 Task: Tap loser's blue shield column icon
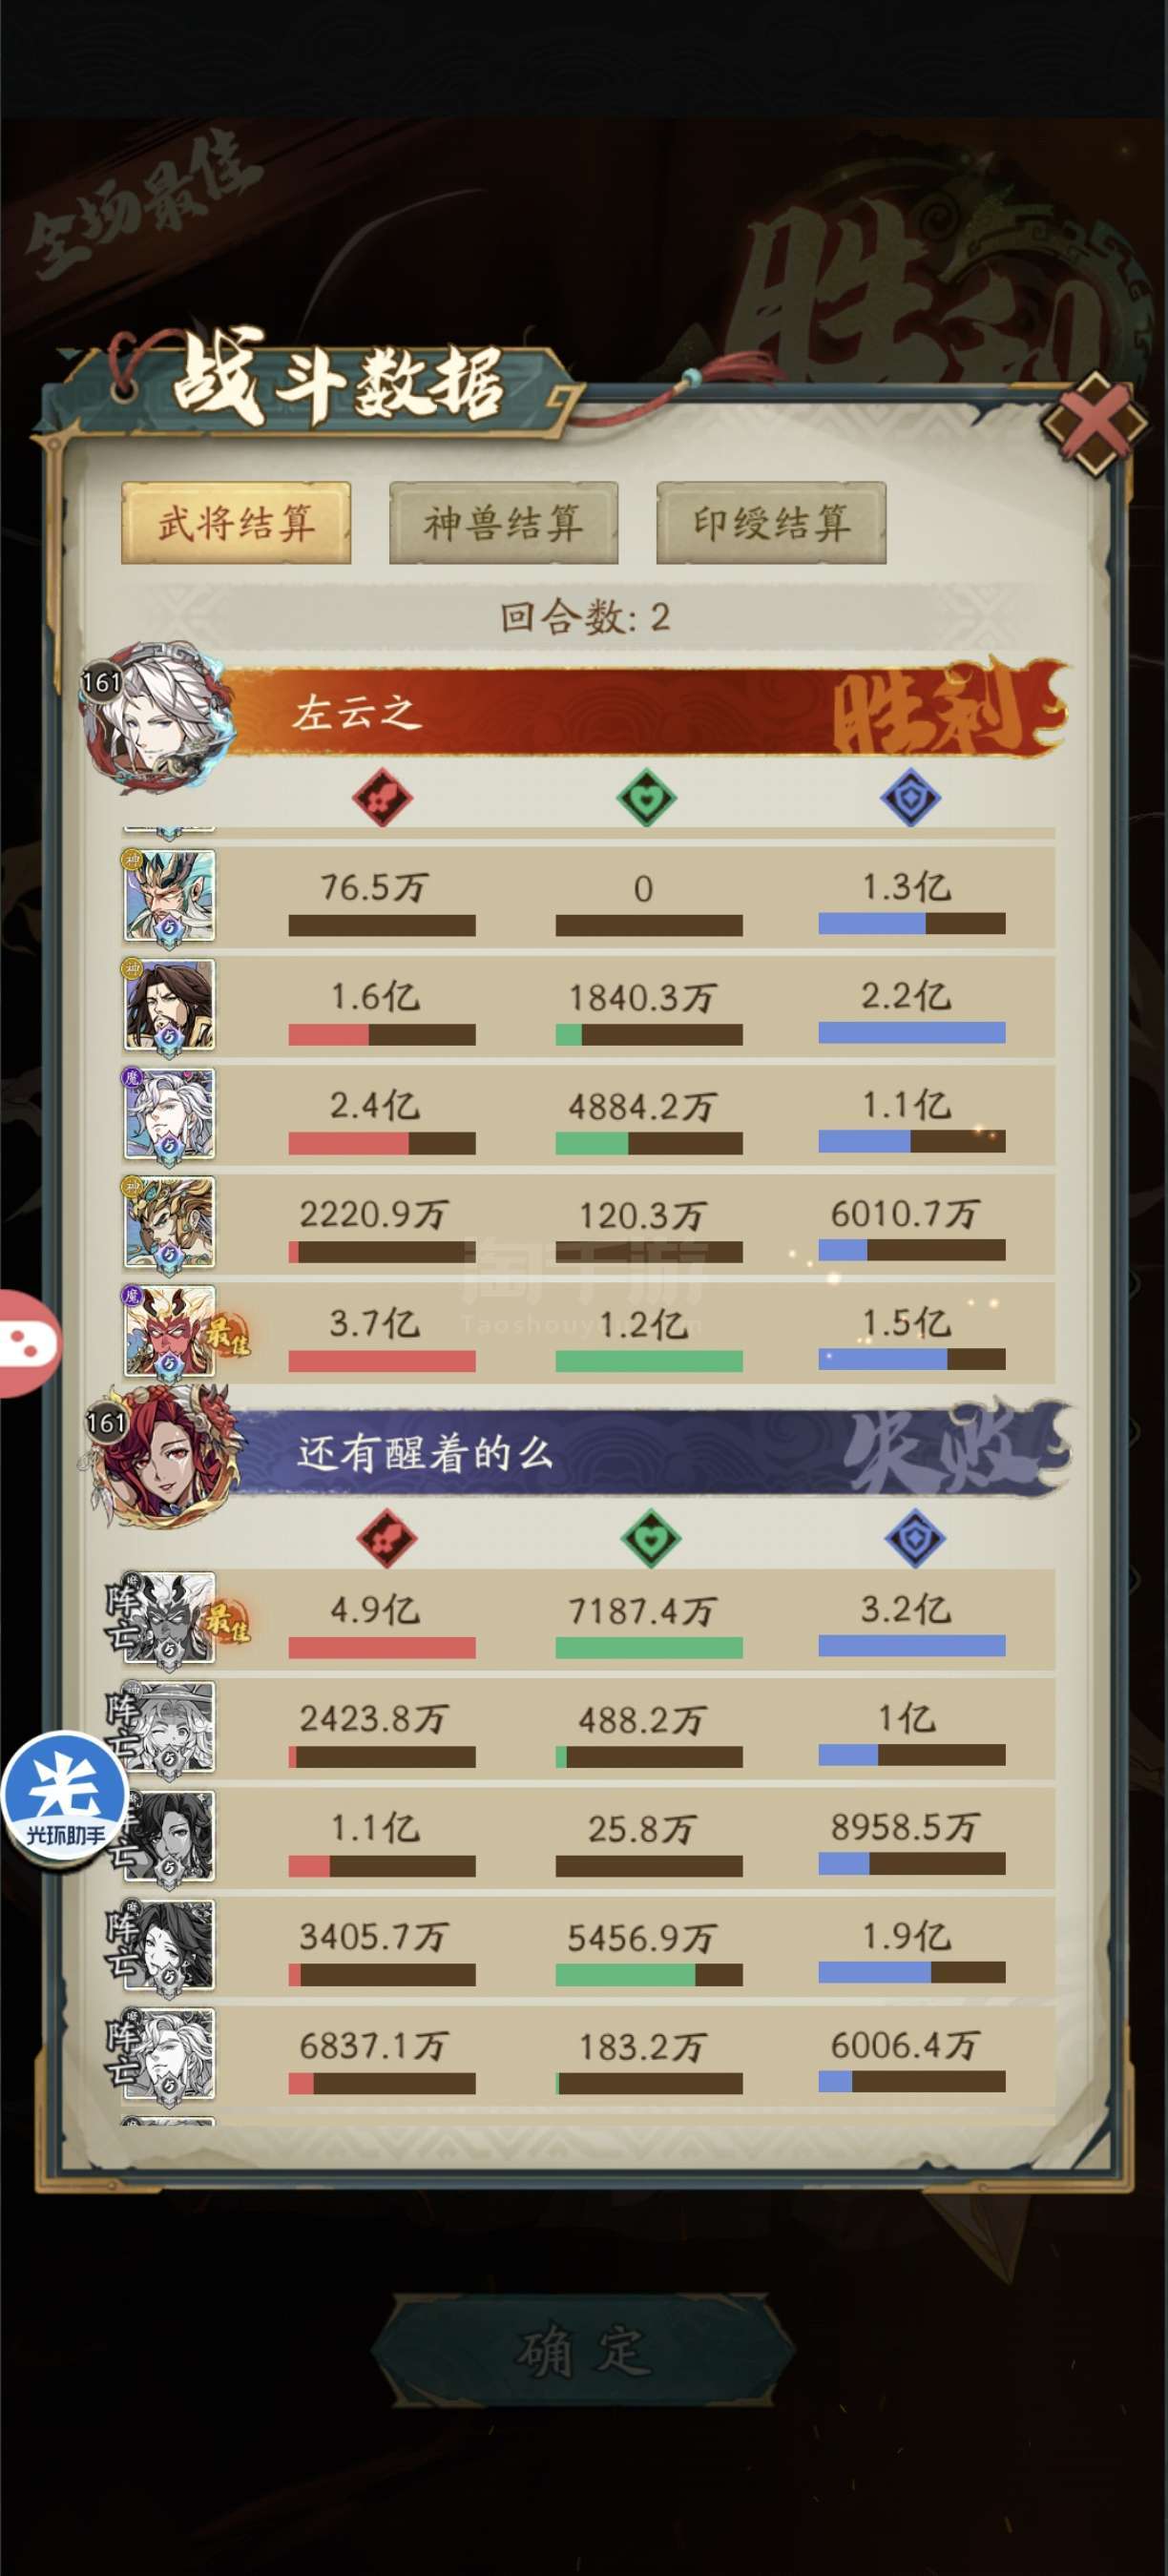(915, 1538)
